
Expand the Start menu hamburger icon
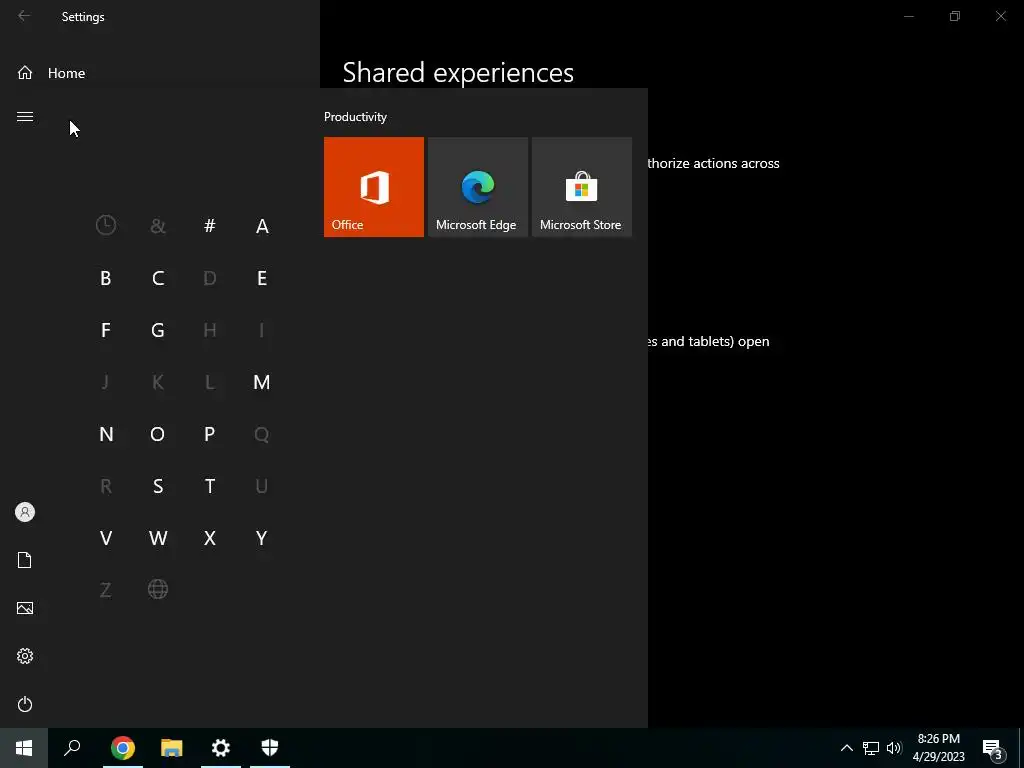pos(25,116)
